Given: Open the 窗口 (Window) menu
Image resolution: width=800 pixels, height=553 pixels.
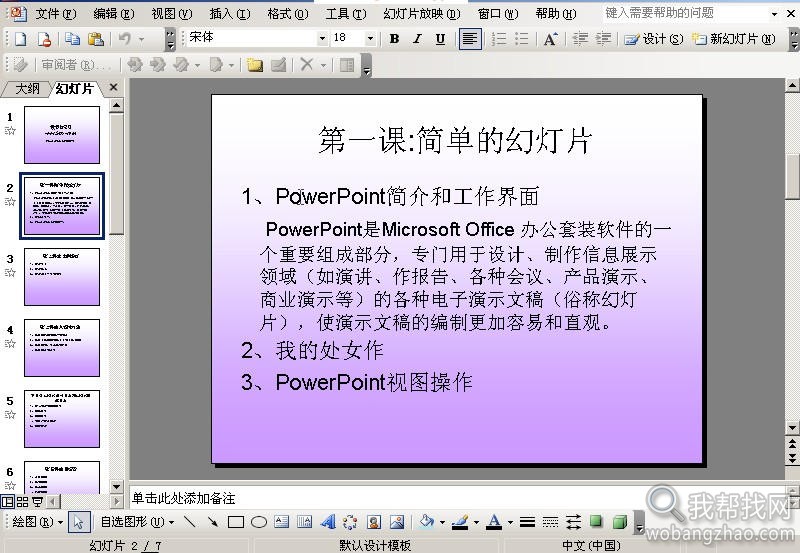Looking at the screenshot, I should tap(498, 14).
